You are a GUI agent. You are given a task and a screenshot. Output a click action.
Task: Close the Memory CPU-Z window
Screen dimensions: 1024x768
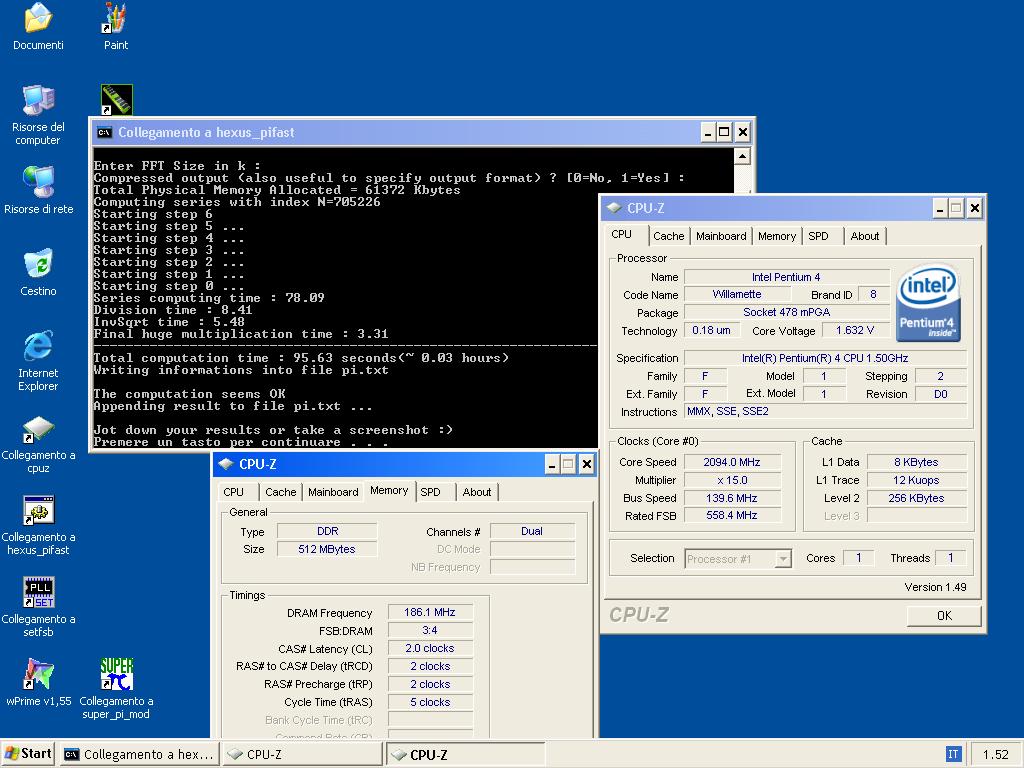point(586,464)
